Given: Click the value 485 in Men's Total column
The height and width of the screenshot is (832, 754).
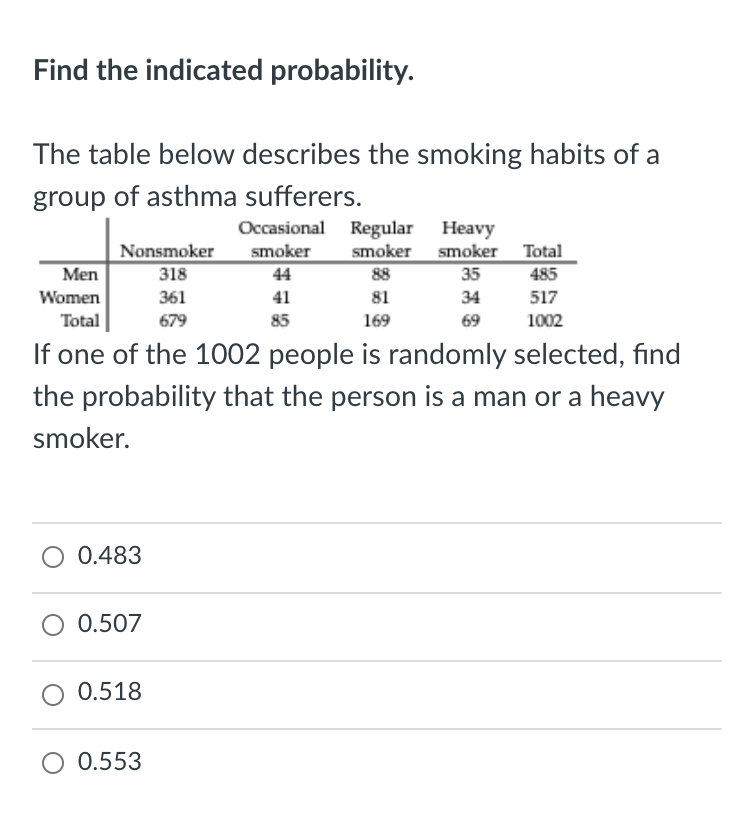Looking at the screenshot, I should (546, 275).
